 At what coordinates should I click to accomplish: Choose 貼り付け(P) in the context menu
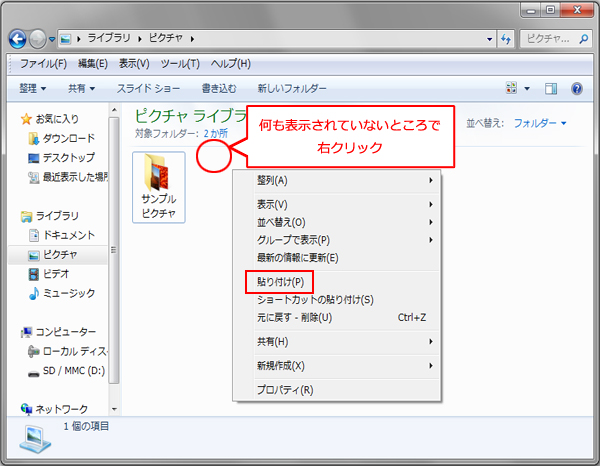280,281
